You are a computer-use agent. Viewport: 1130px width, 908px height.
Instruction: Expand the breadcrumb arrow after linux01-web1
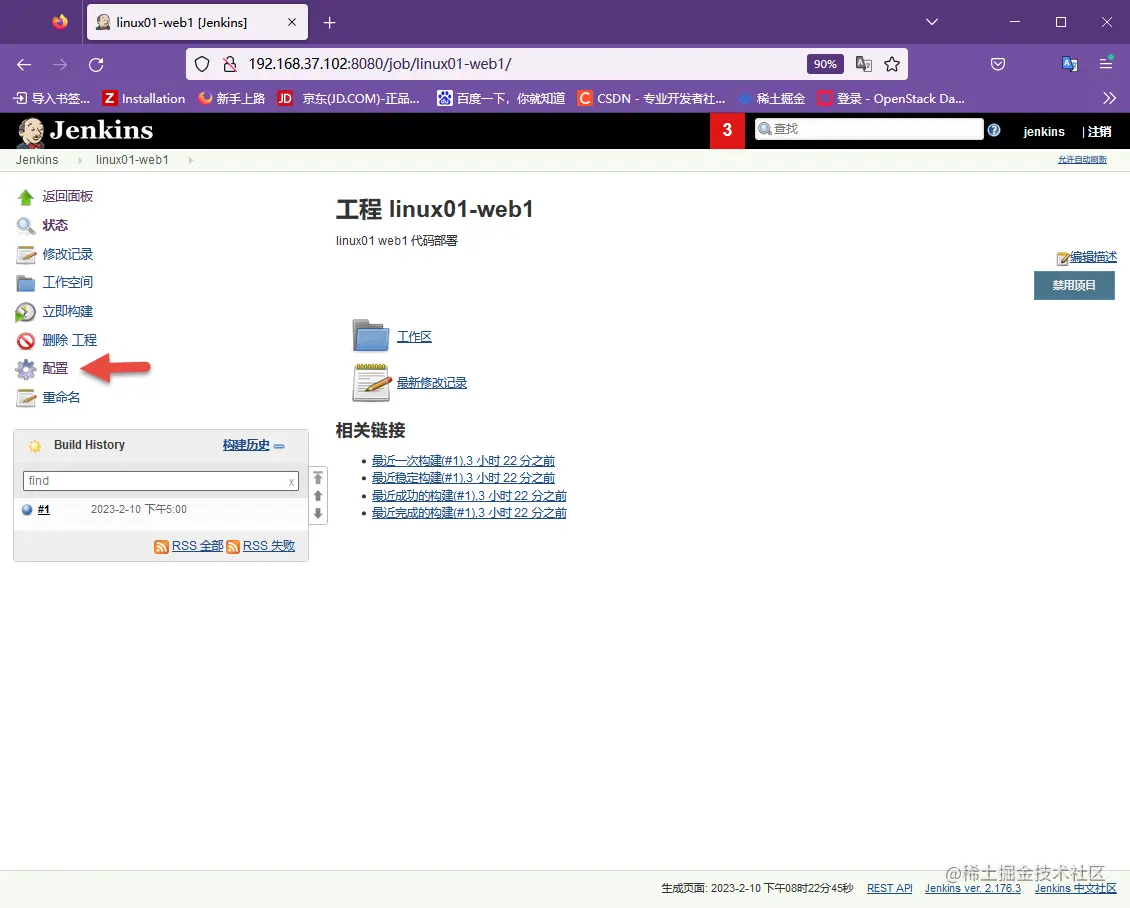[190, 160]
